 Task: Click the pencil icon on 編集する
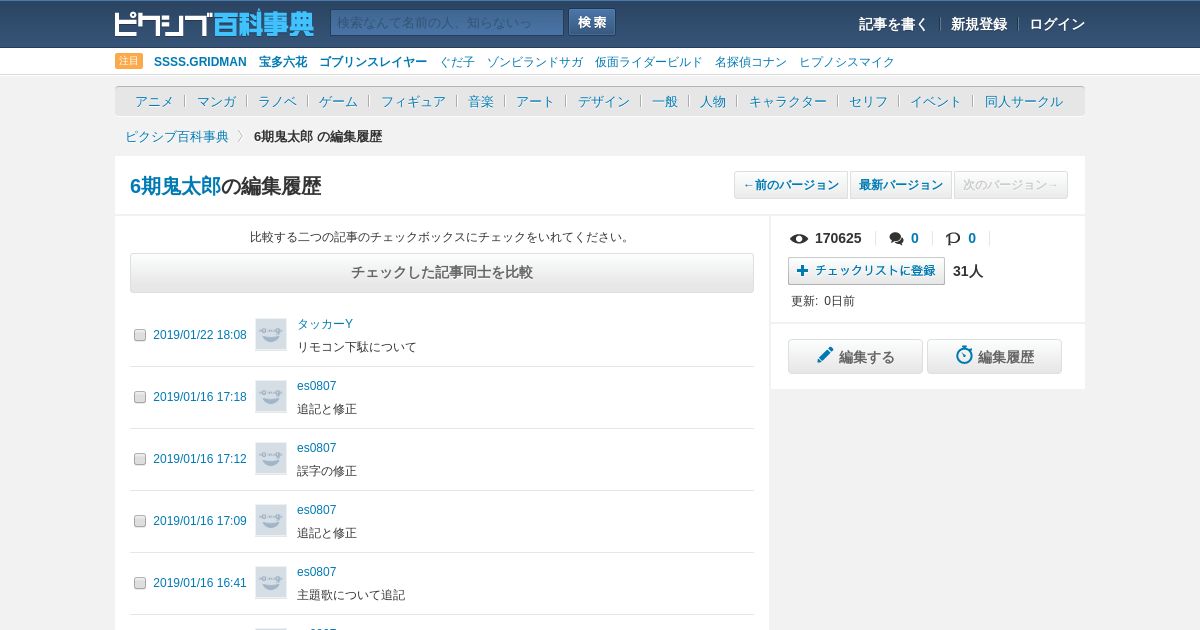(x=825, y=355)
